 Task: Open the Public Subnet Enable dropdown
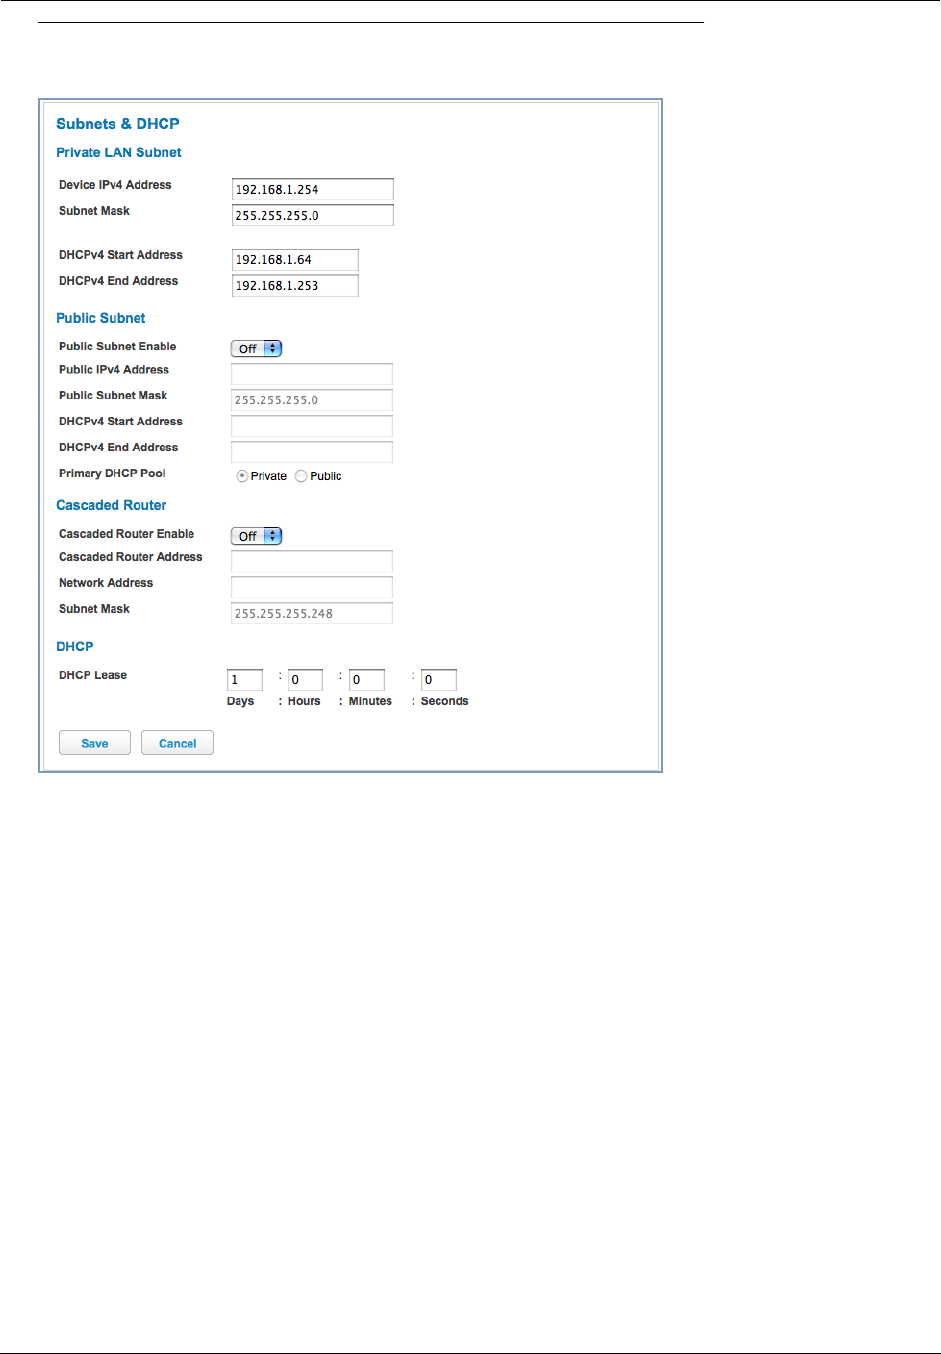tap(257, 348)
